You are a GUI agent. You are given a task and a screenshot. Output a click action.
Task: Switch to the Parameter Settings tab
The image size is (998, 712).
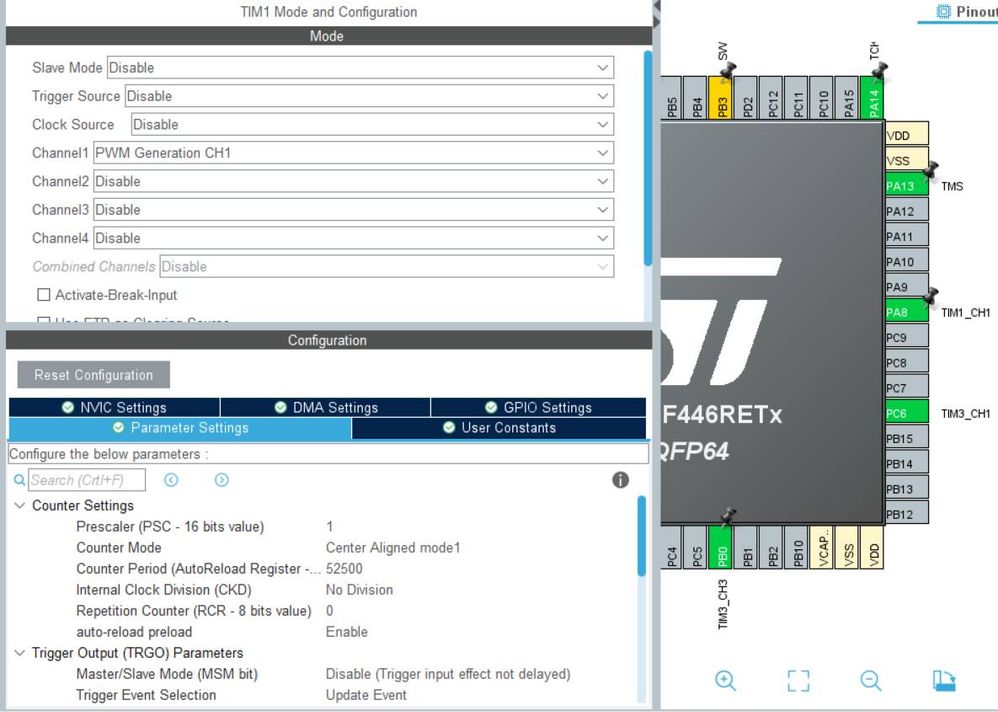(180, 428)
